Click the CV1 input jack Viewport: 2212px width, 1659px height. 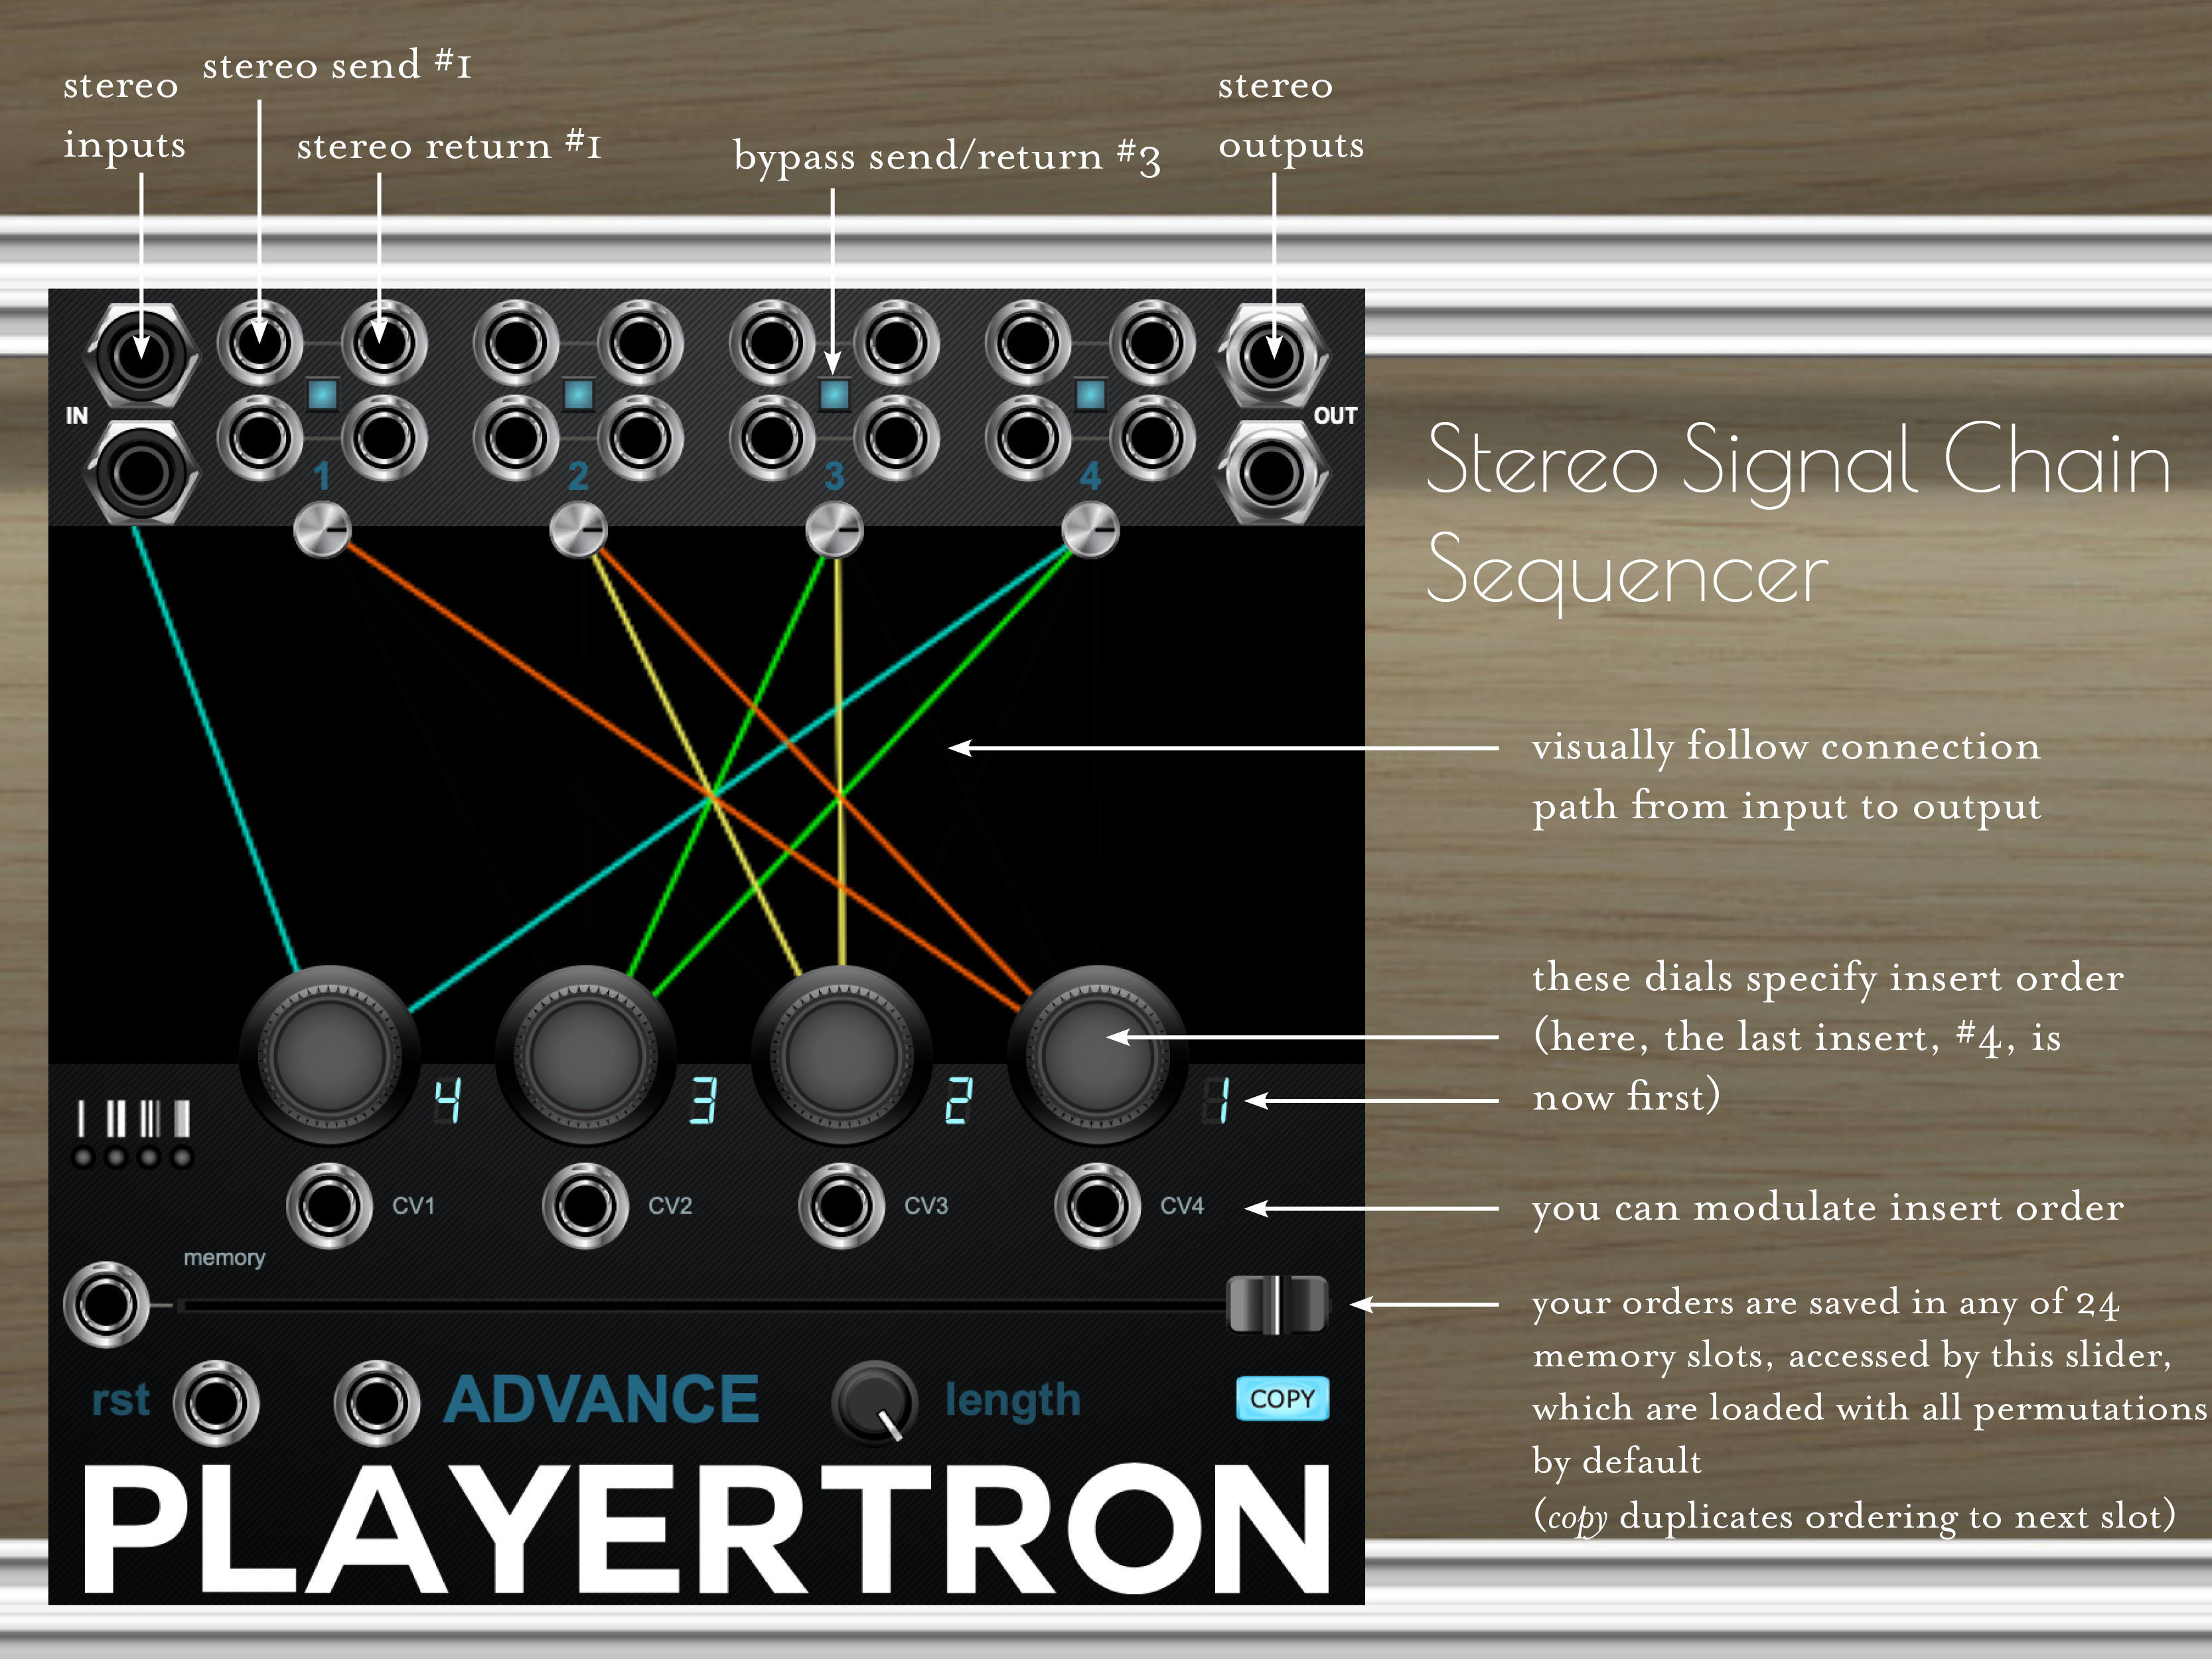coord(329,1205)
